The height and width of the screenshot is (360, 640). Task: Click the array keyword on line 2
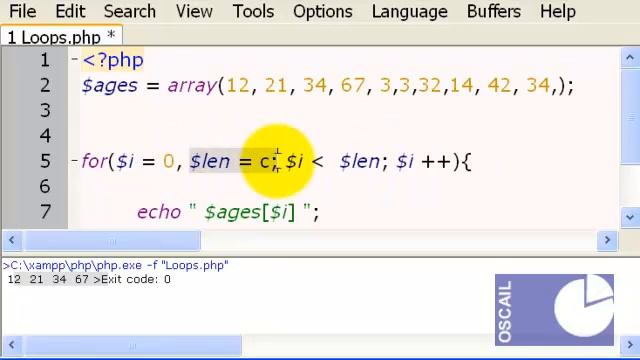pos(192,86)
